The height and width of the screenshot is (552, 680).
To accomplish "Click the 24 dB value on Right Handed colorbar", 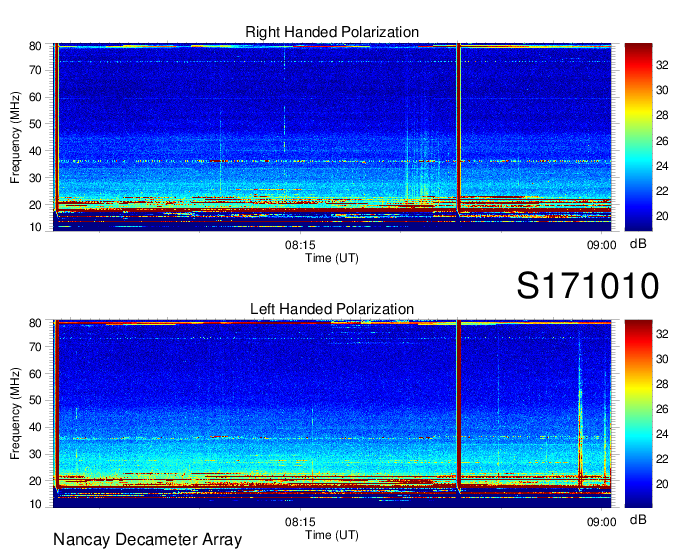I will [662, 166].
